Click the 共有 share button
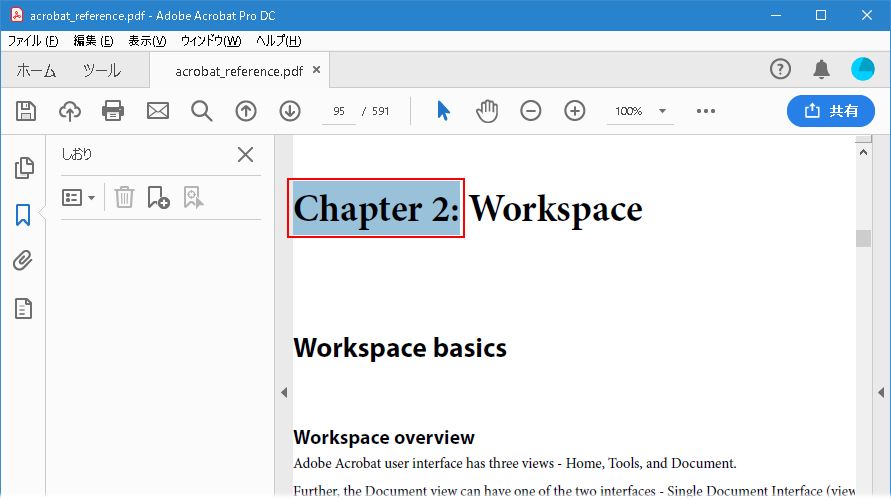891x500 pixels. click(831, 111)
